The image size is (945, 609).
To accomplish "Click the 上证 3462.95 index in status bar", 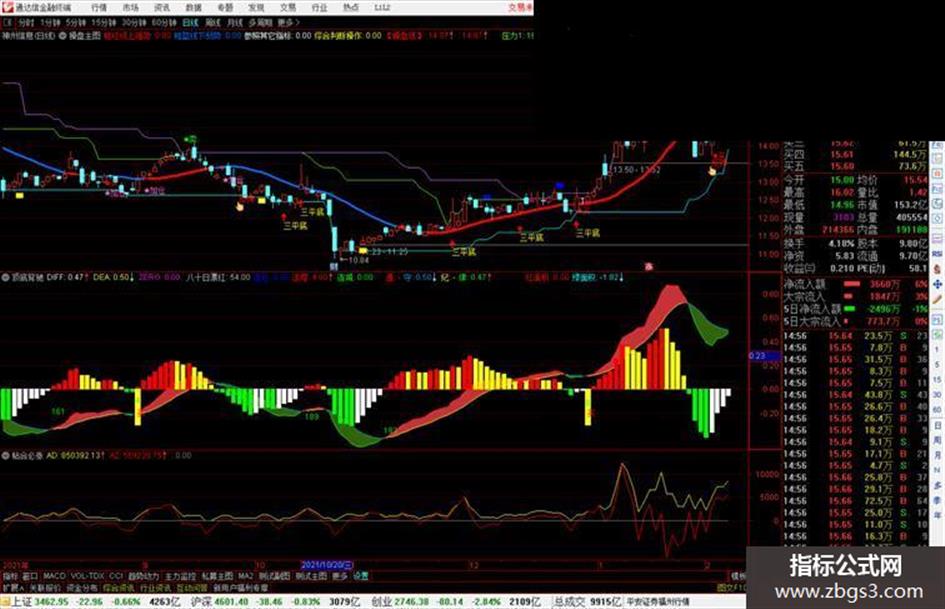I will tap(40, 602).
